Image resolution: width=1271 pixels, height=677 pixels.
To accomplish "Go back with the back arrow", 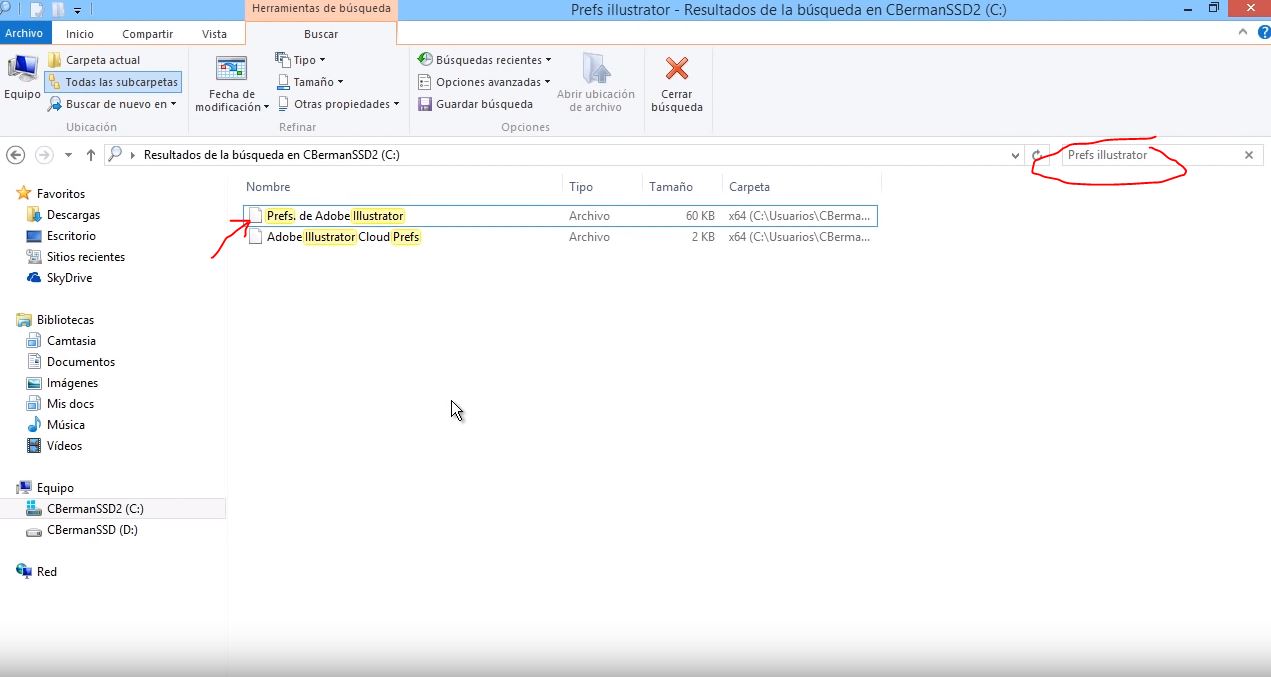I will click(15, 155).
